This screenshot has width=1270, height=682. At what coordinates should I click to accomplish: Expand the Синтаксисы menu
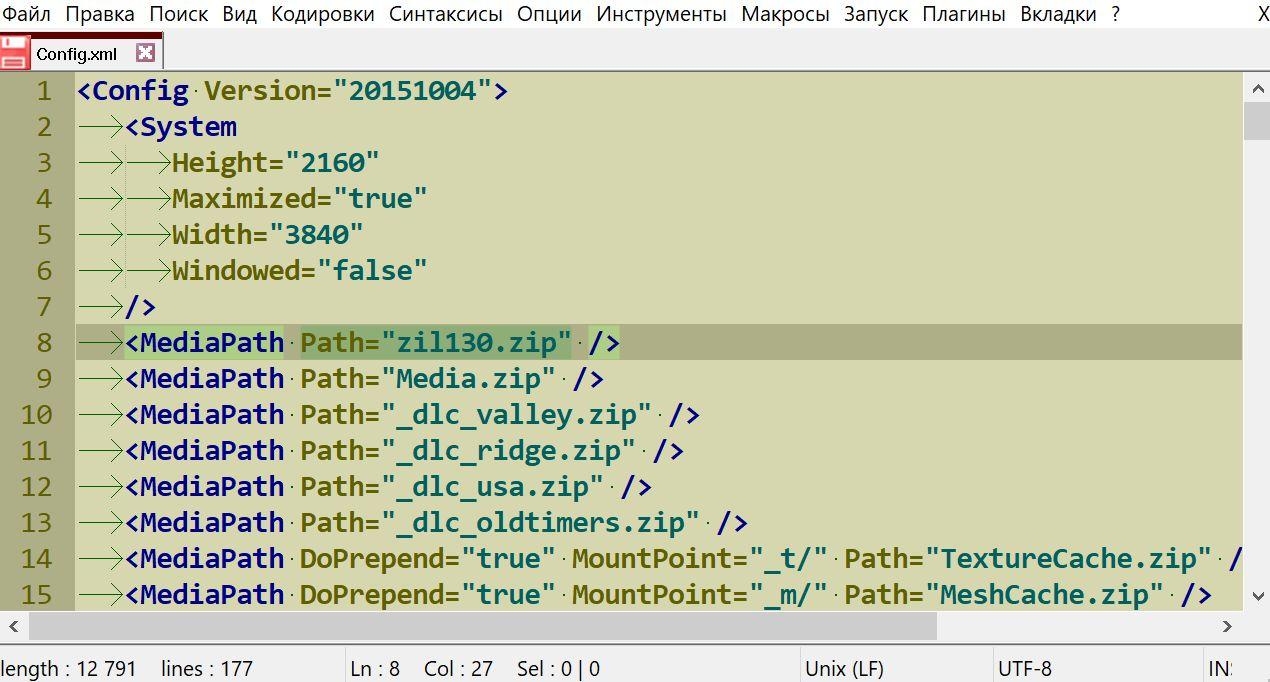[x=446, y=14]
